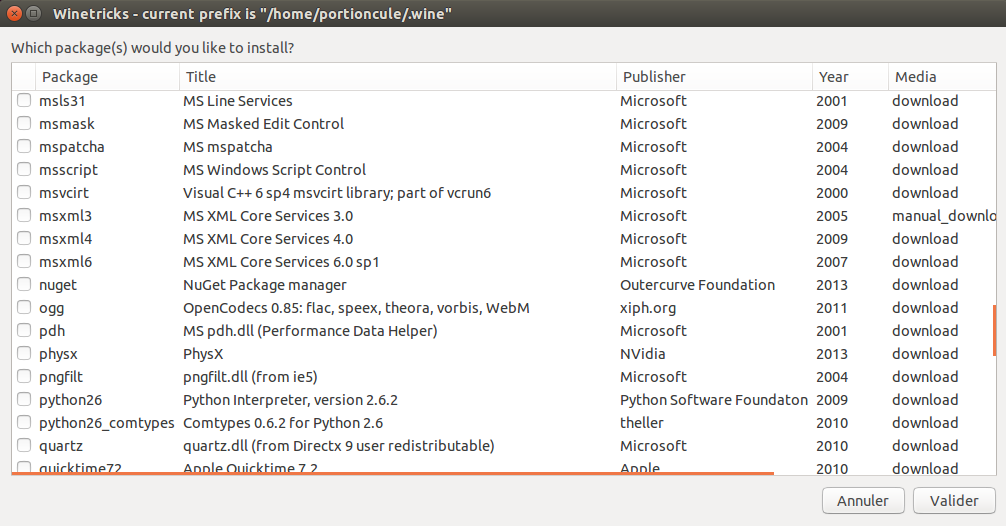Click the Annuler button
1006x526 pixels.
(x=863, y=500)
